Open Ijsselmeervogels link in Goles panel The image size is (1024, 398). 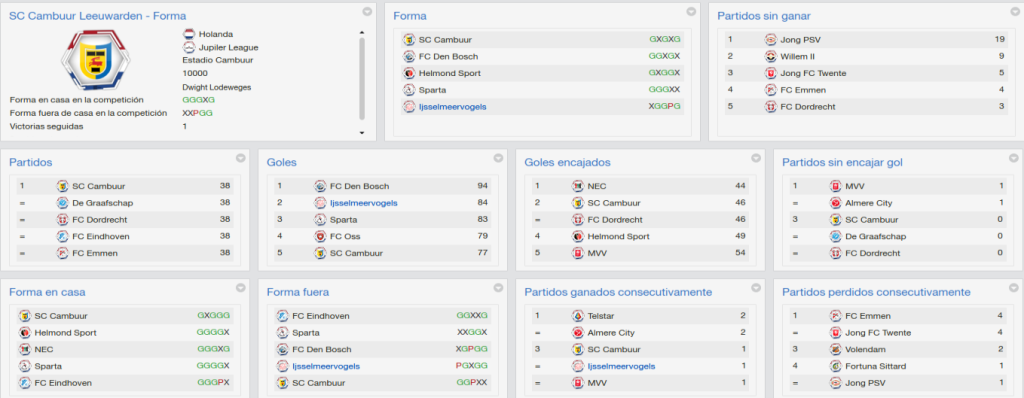point(364,203)
